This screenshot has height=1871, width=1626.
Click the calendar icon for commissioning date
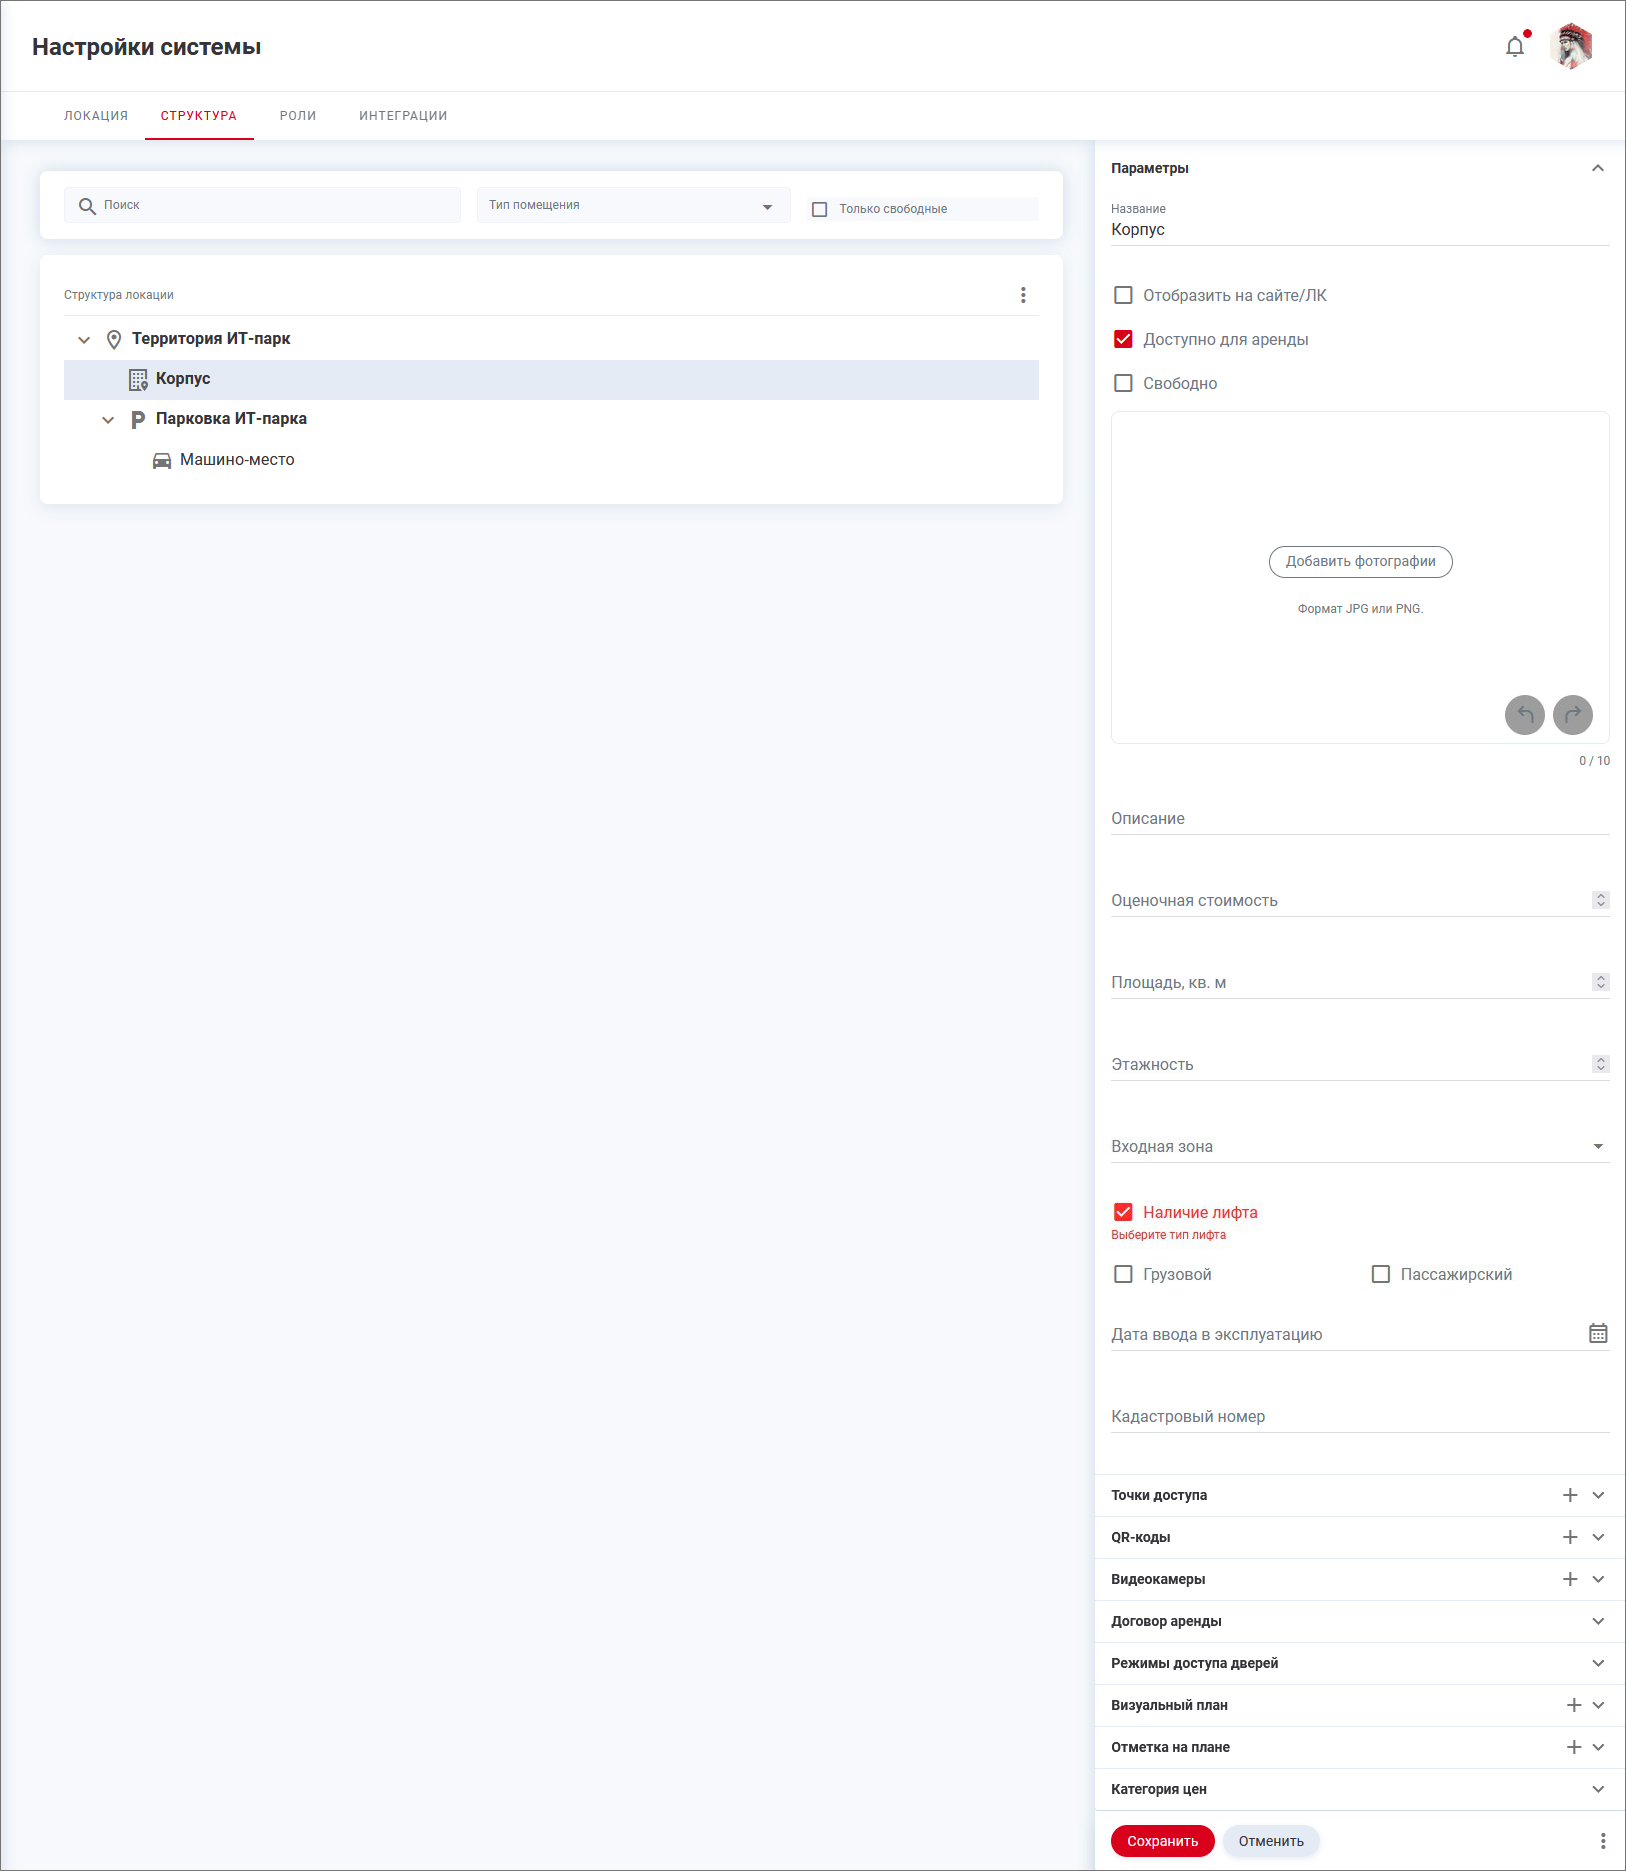pos(1598,1333)
